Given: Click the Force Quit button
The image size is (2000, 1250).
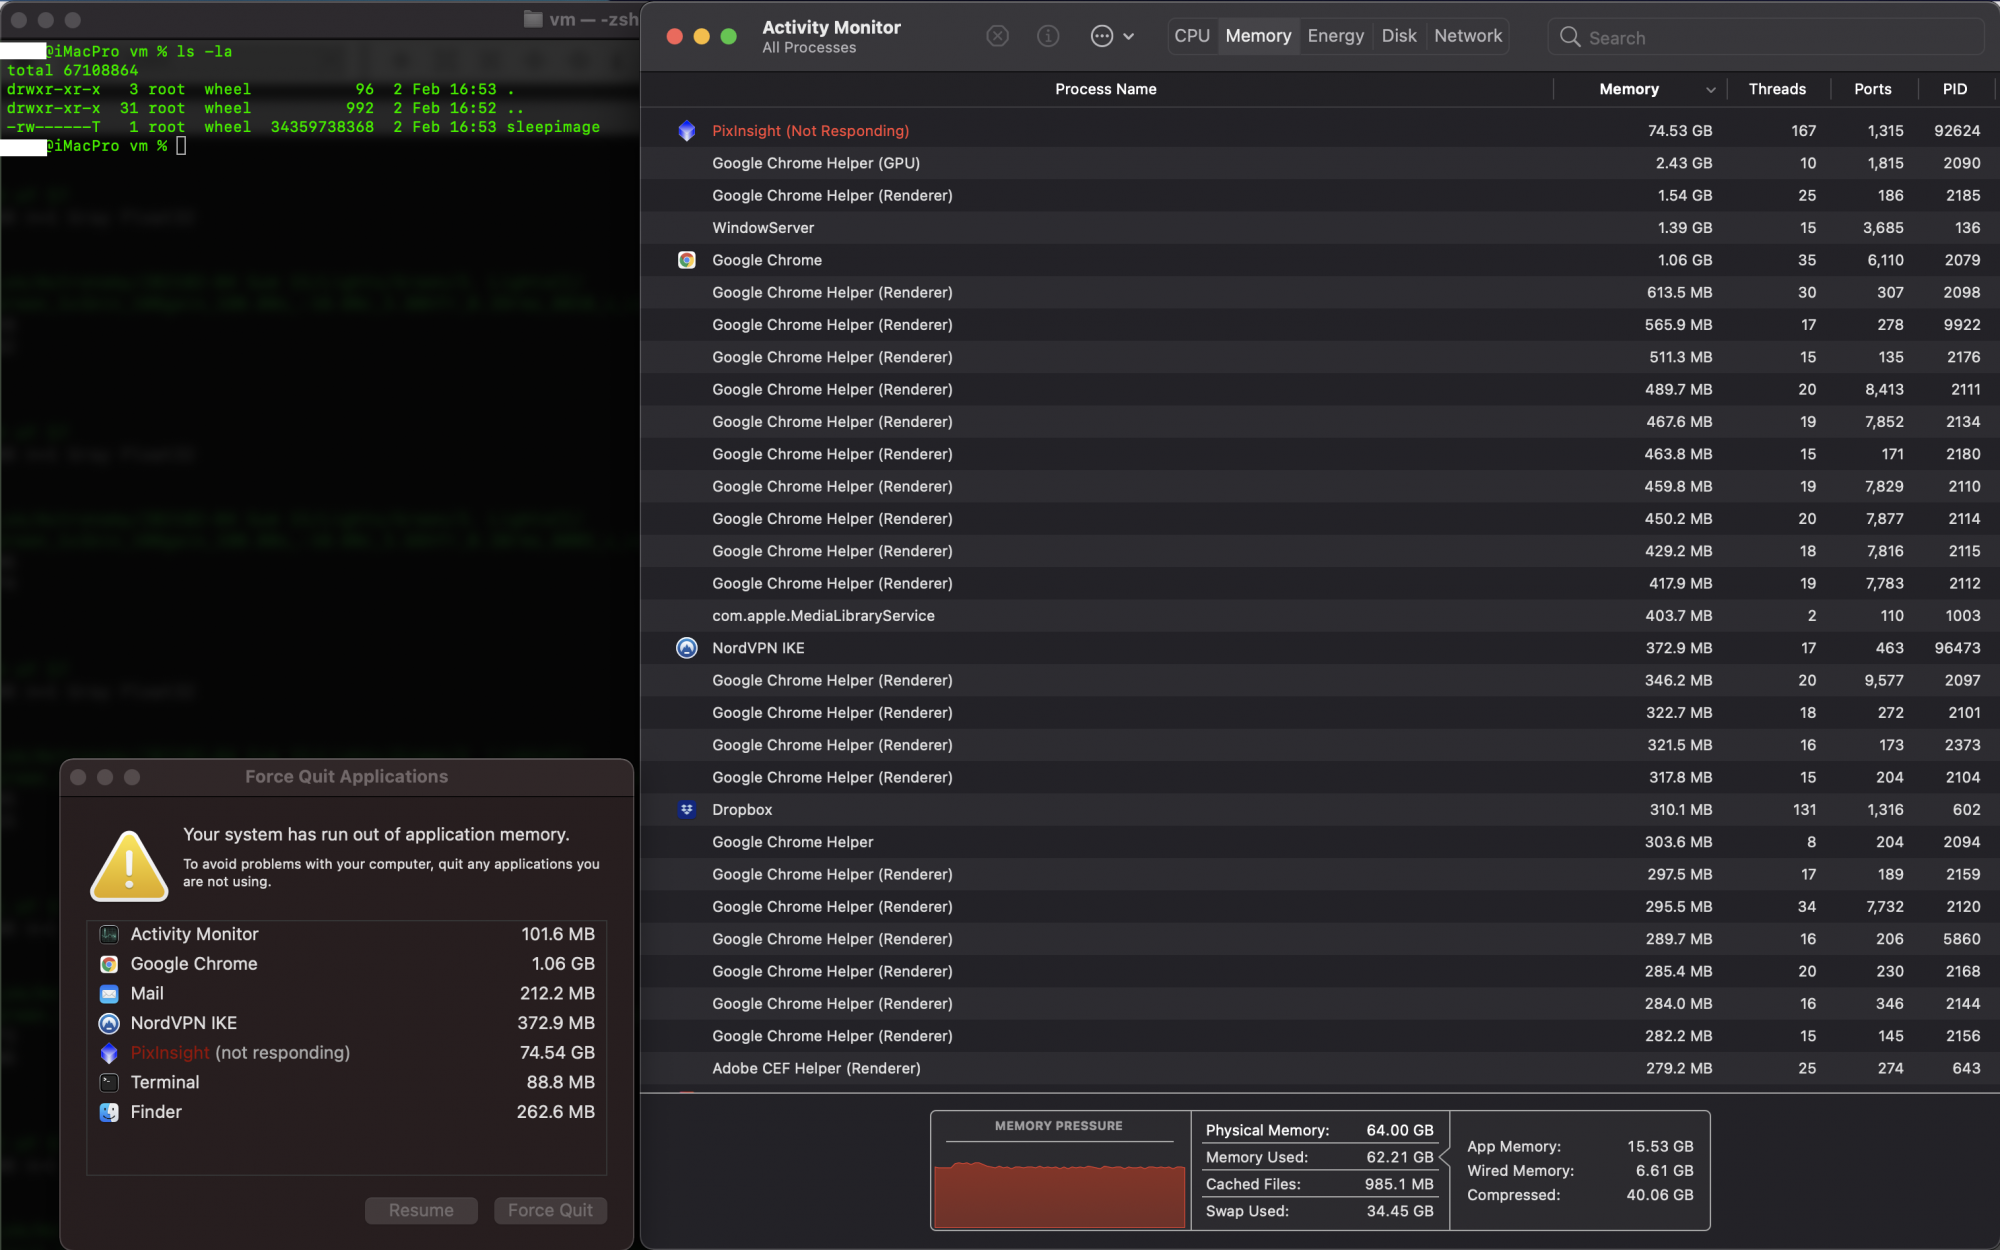Looking at the screenshot, I should point(550,1210).
